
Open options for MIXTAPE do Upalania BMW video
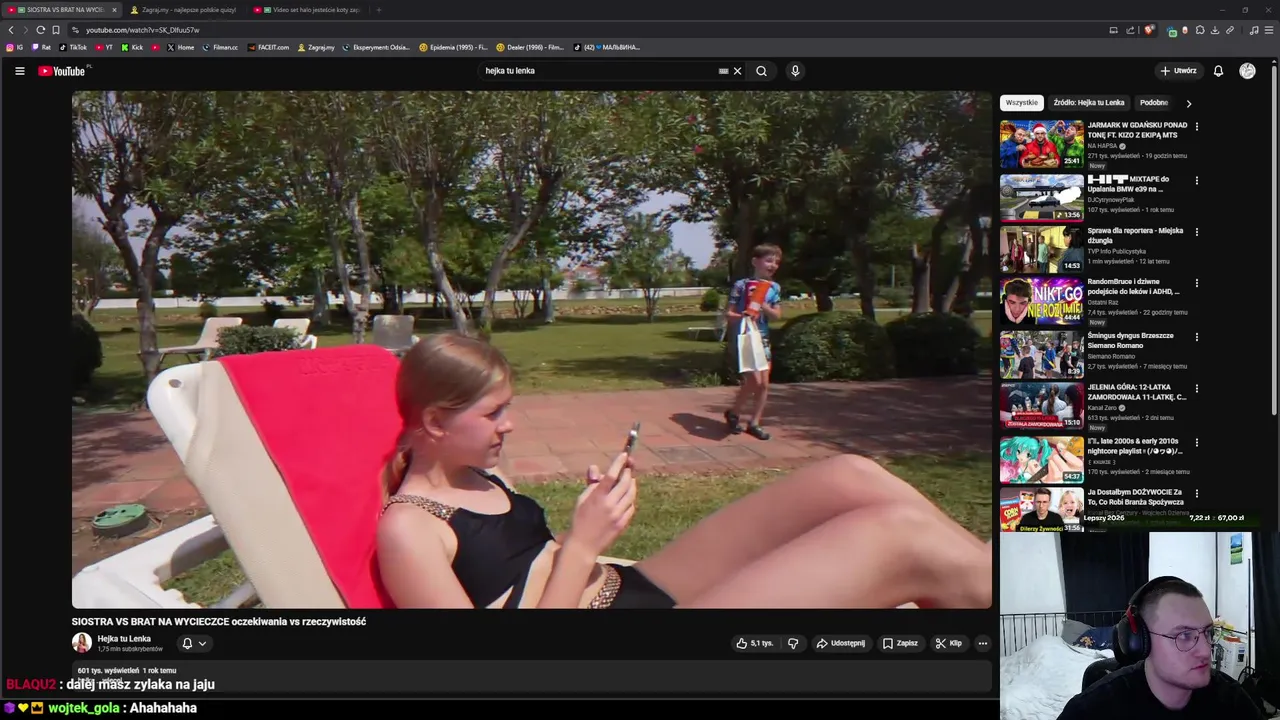pos(1196,181)
